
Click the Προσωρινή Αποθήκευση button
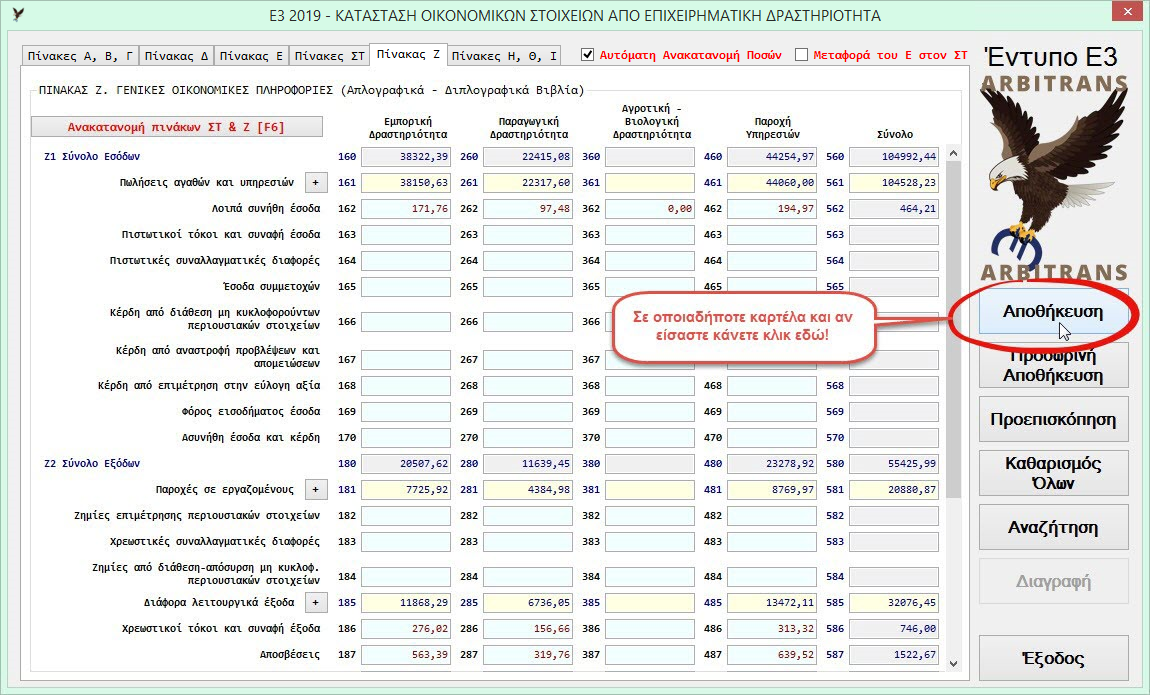coord(1053,365)
